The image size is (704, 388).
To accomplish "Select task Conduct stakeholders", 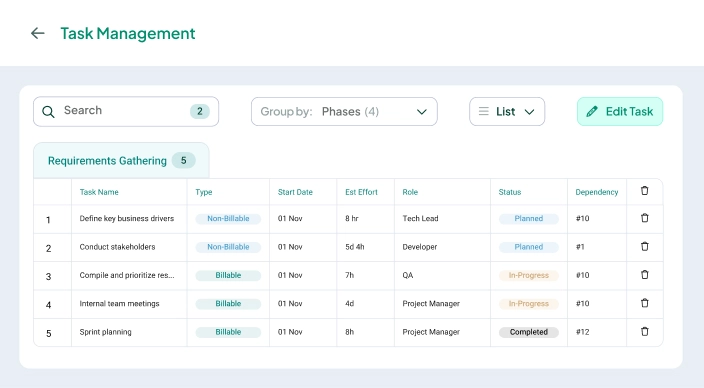I will (117, 247).
